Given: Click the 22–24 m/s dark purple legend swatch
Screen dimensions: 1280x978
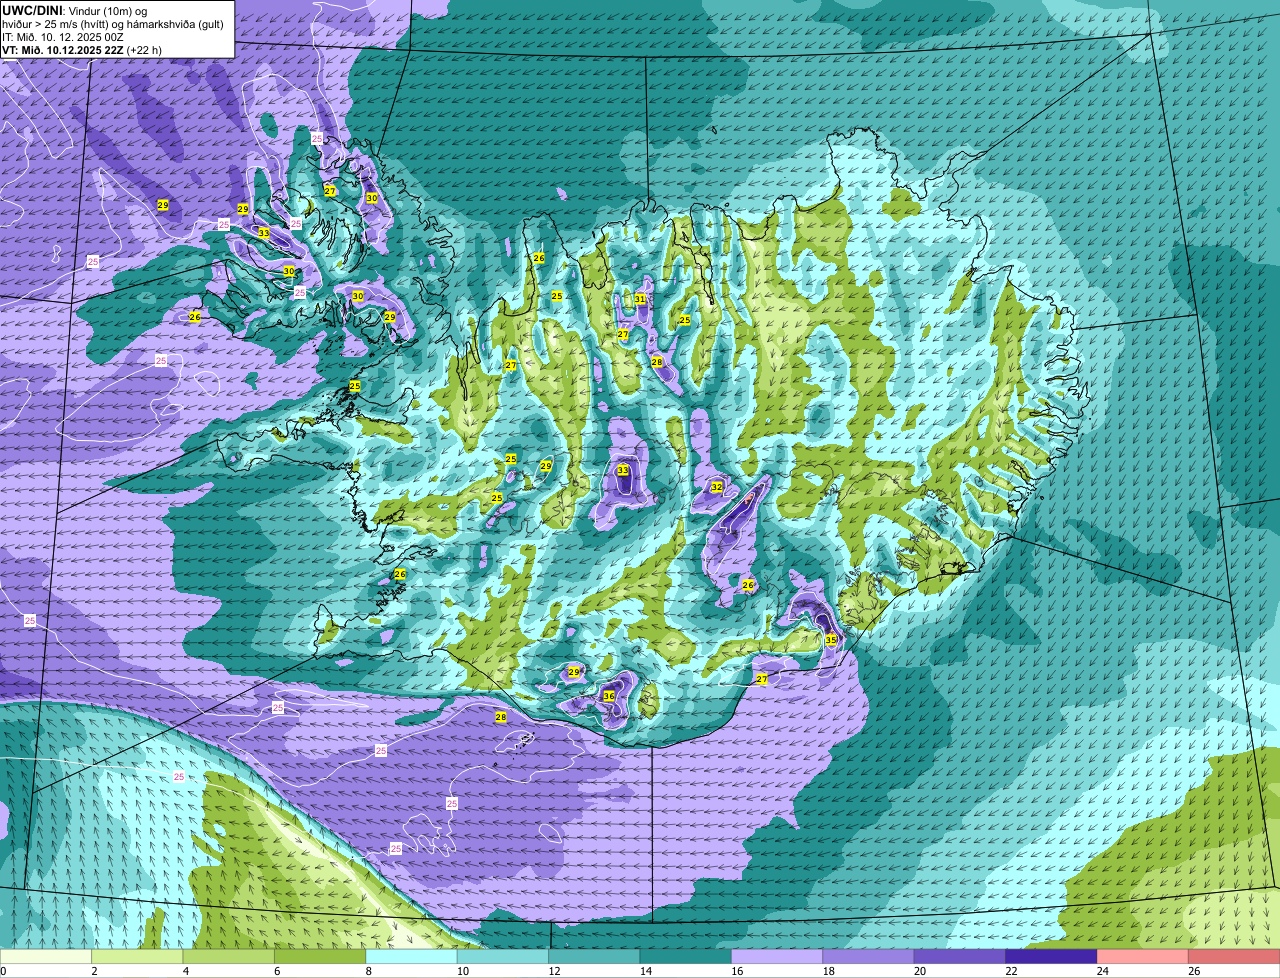Looking at the screenshot, I should [1051, 956].
